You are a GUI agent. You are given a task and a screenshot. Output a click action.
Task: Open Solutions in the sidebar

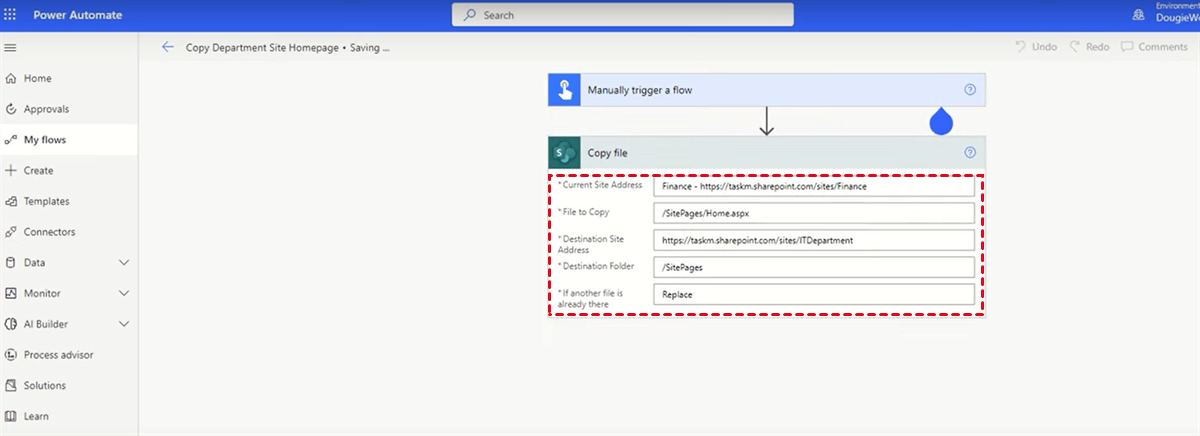[45, 385]
